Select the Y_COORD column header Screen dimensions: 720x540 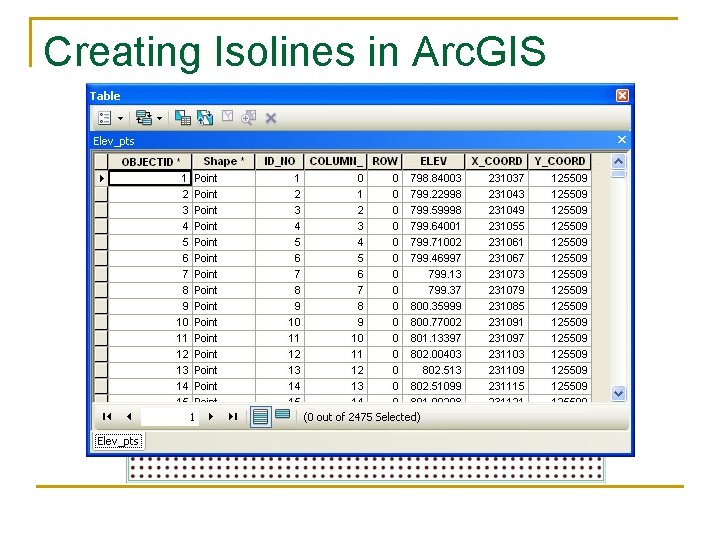click(559, 162)
